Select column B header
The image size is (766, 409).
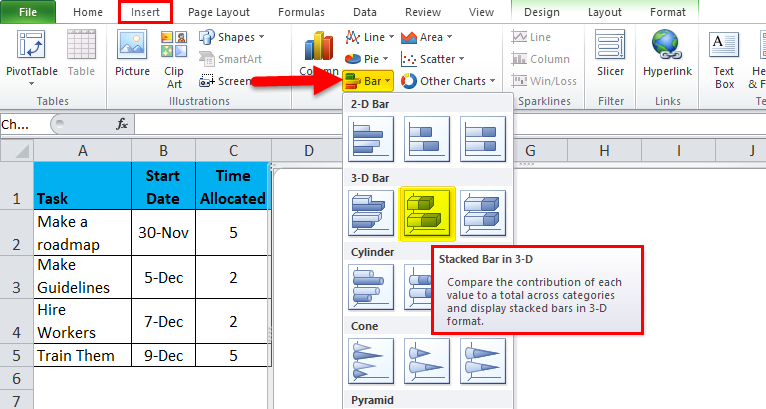click(x=163, y=151)
